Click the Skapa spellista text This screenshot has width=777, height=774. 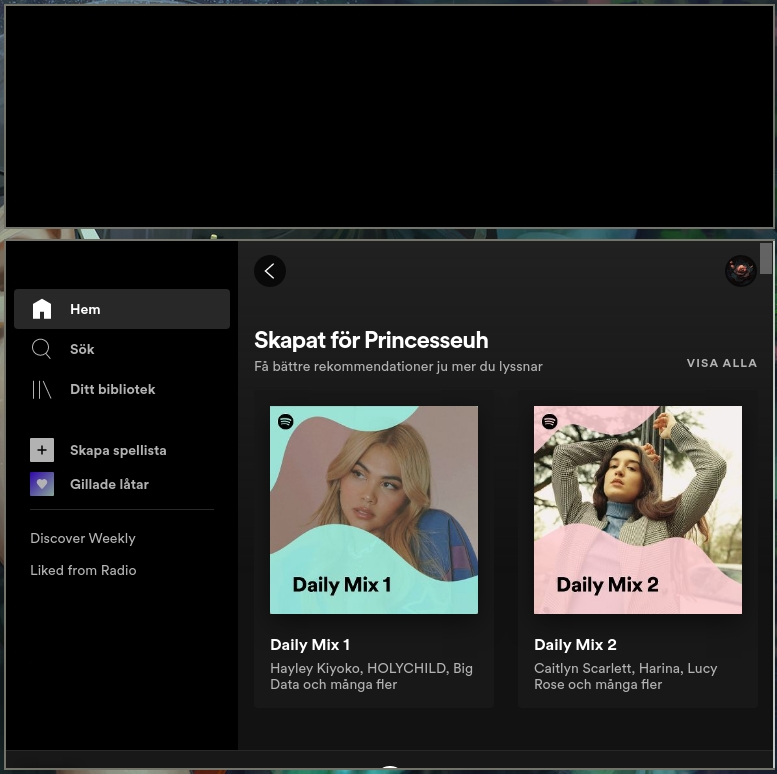[118, 450]
